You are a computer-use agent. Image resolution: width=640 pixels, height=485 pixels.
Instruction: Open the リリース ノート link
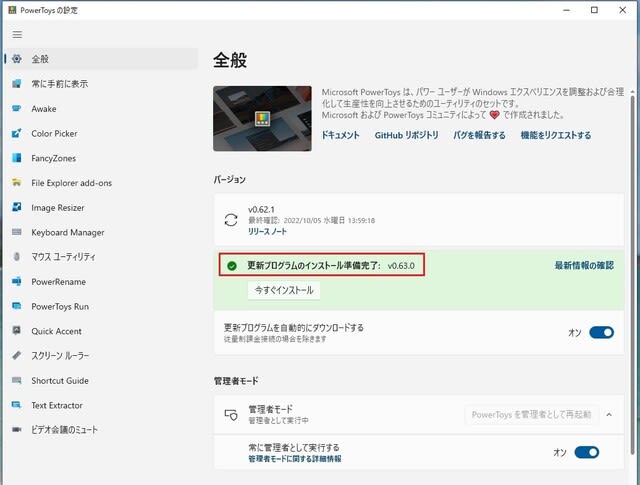267,231
